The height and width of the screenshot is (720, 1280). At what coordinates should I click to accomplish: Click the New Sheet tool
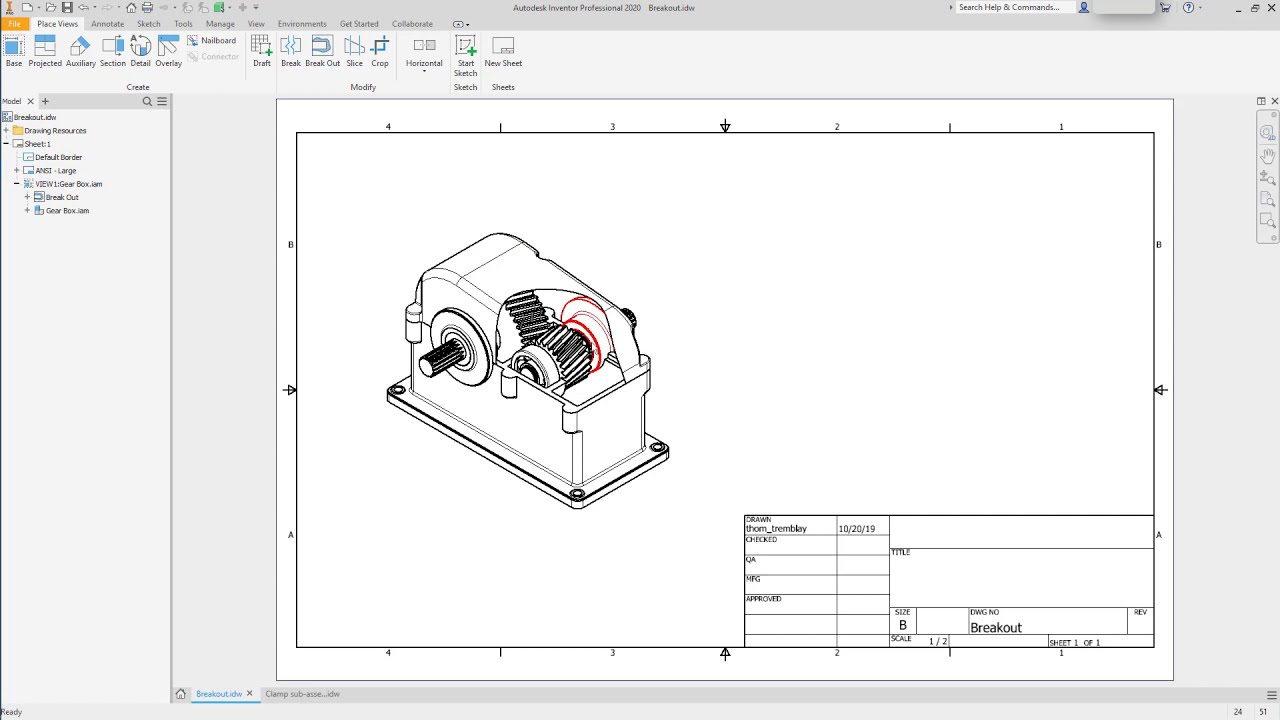coord(503,51)
